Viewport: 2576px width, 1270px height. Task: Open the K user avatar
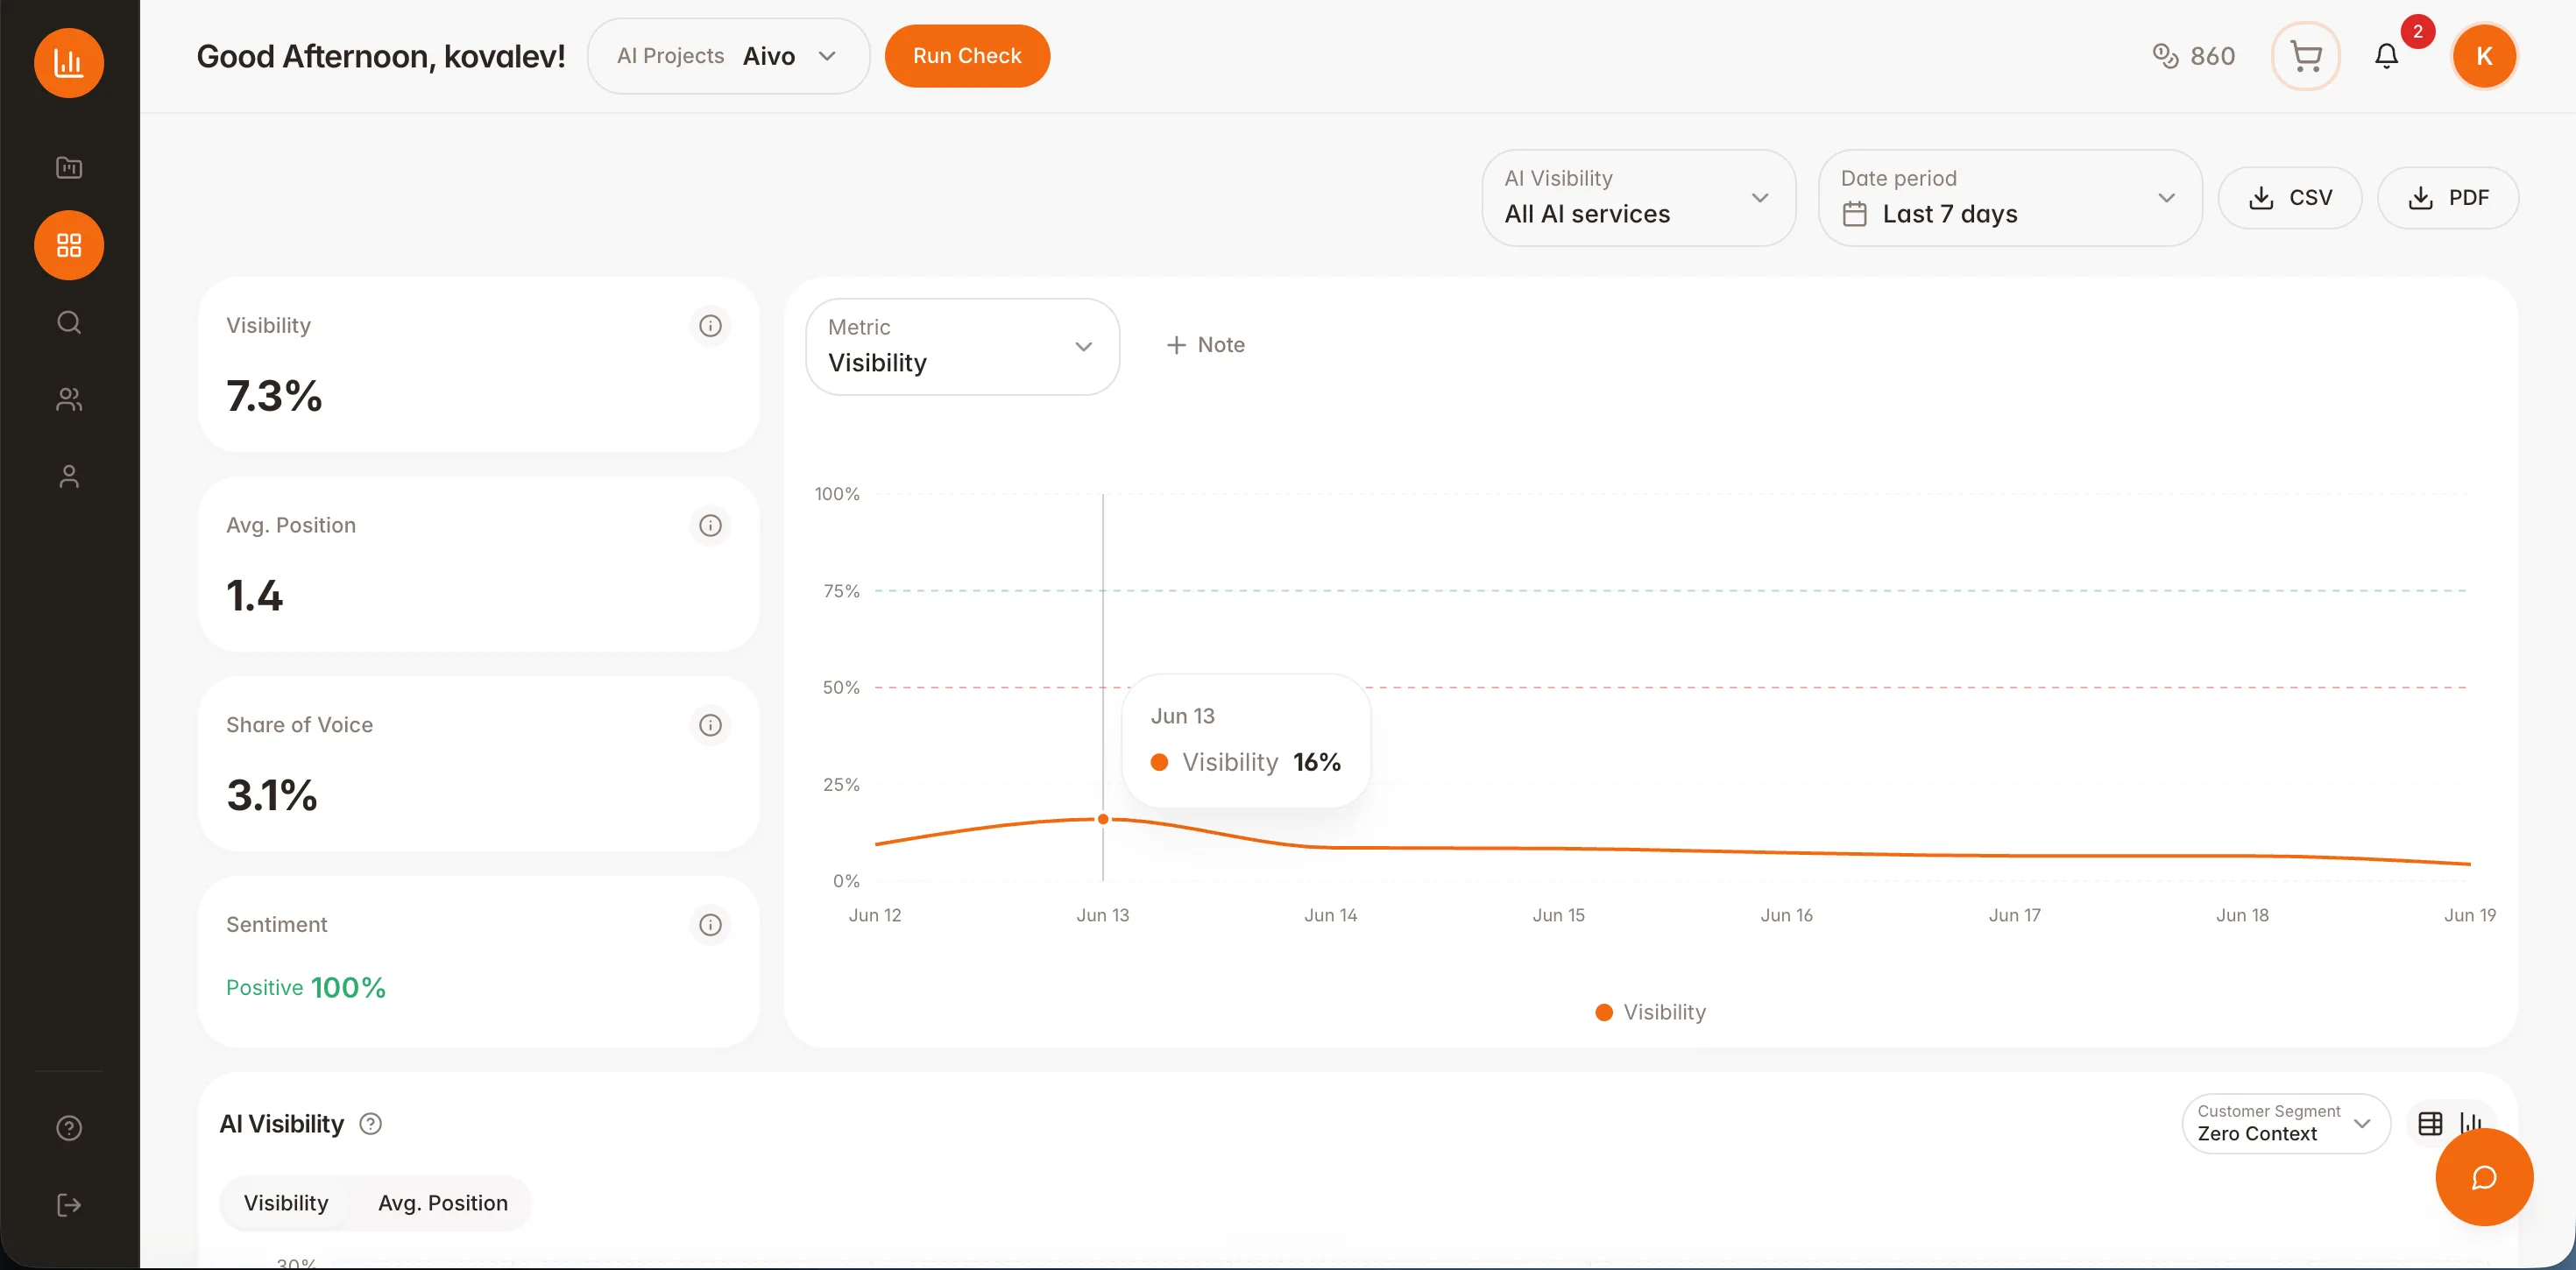coord(2484,56)
